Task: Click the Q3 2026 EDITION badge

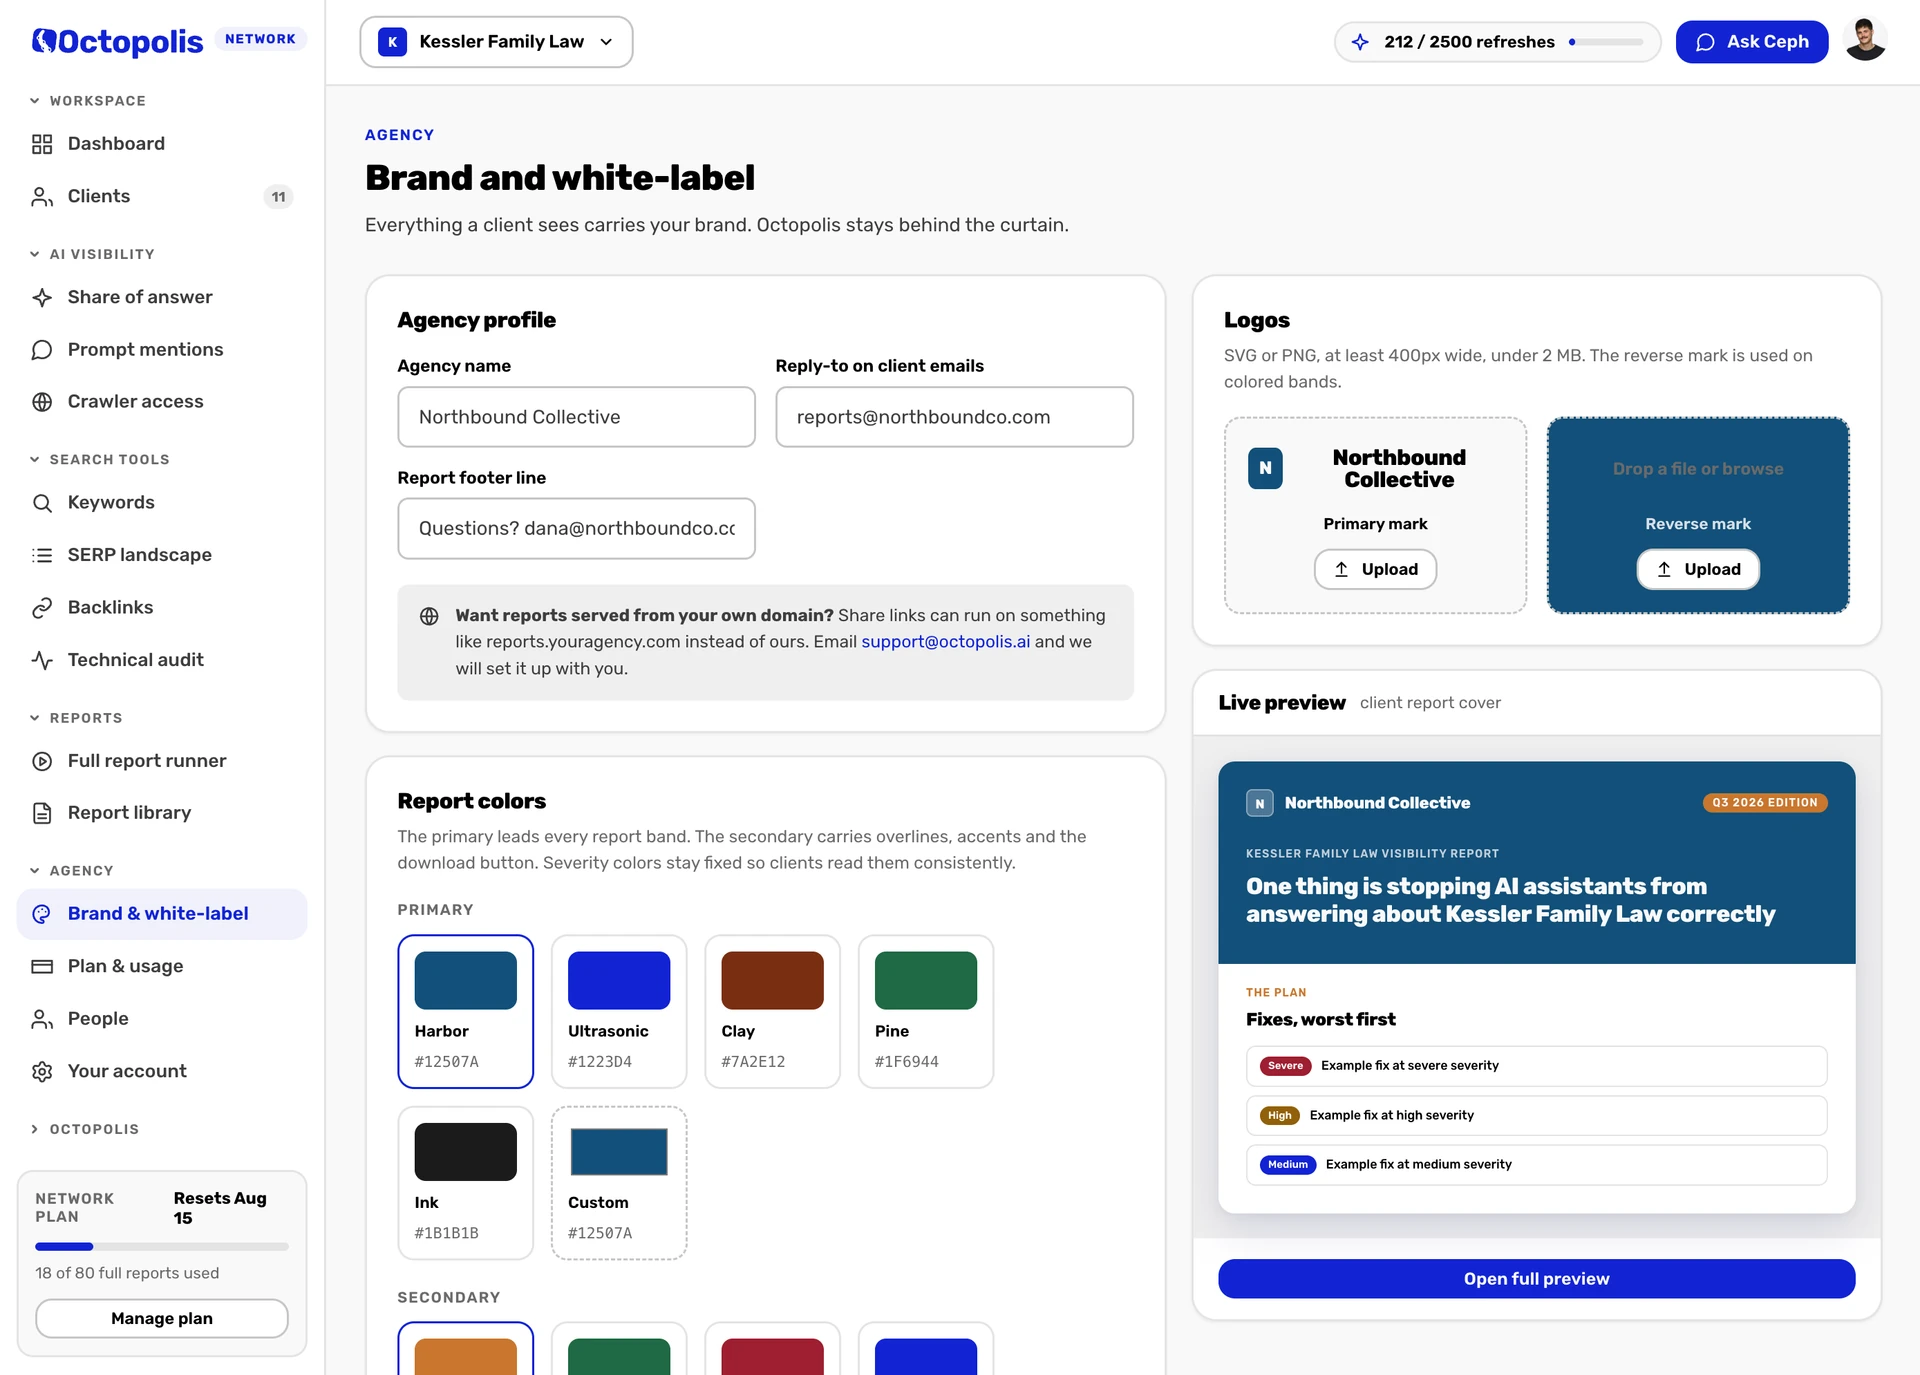Action: [x=1764, y=803]
